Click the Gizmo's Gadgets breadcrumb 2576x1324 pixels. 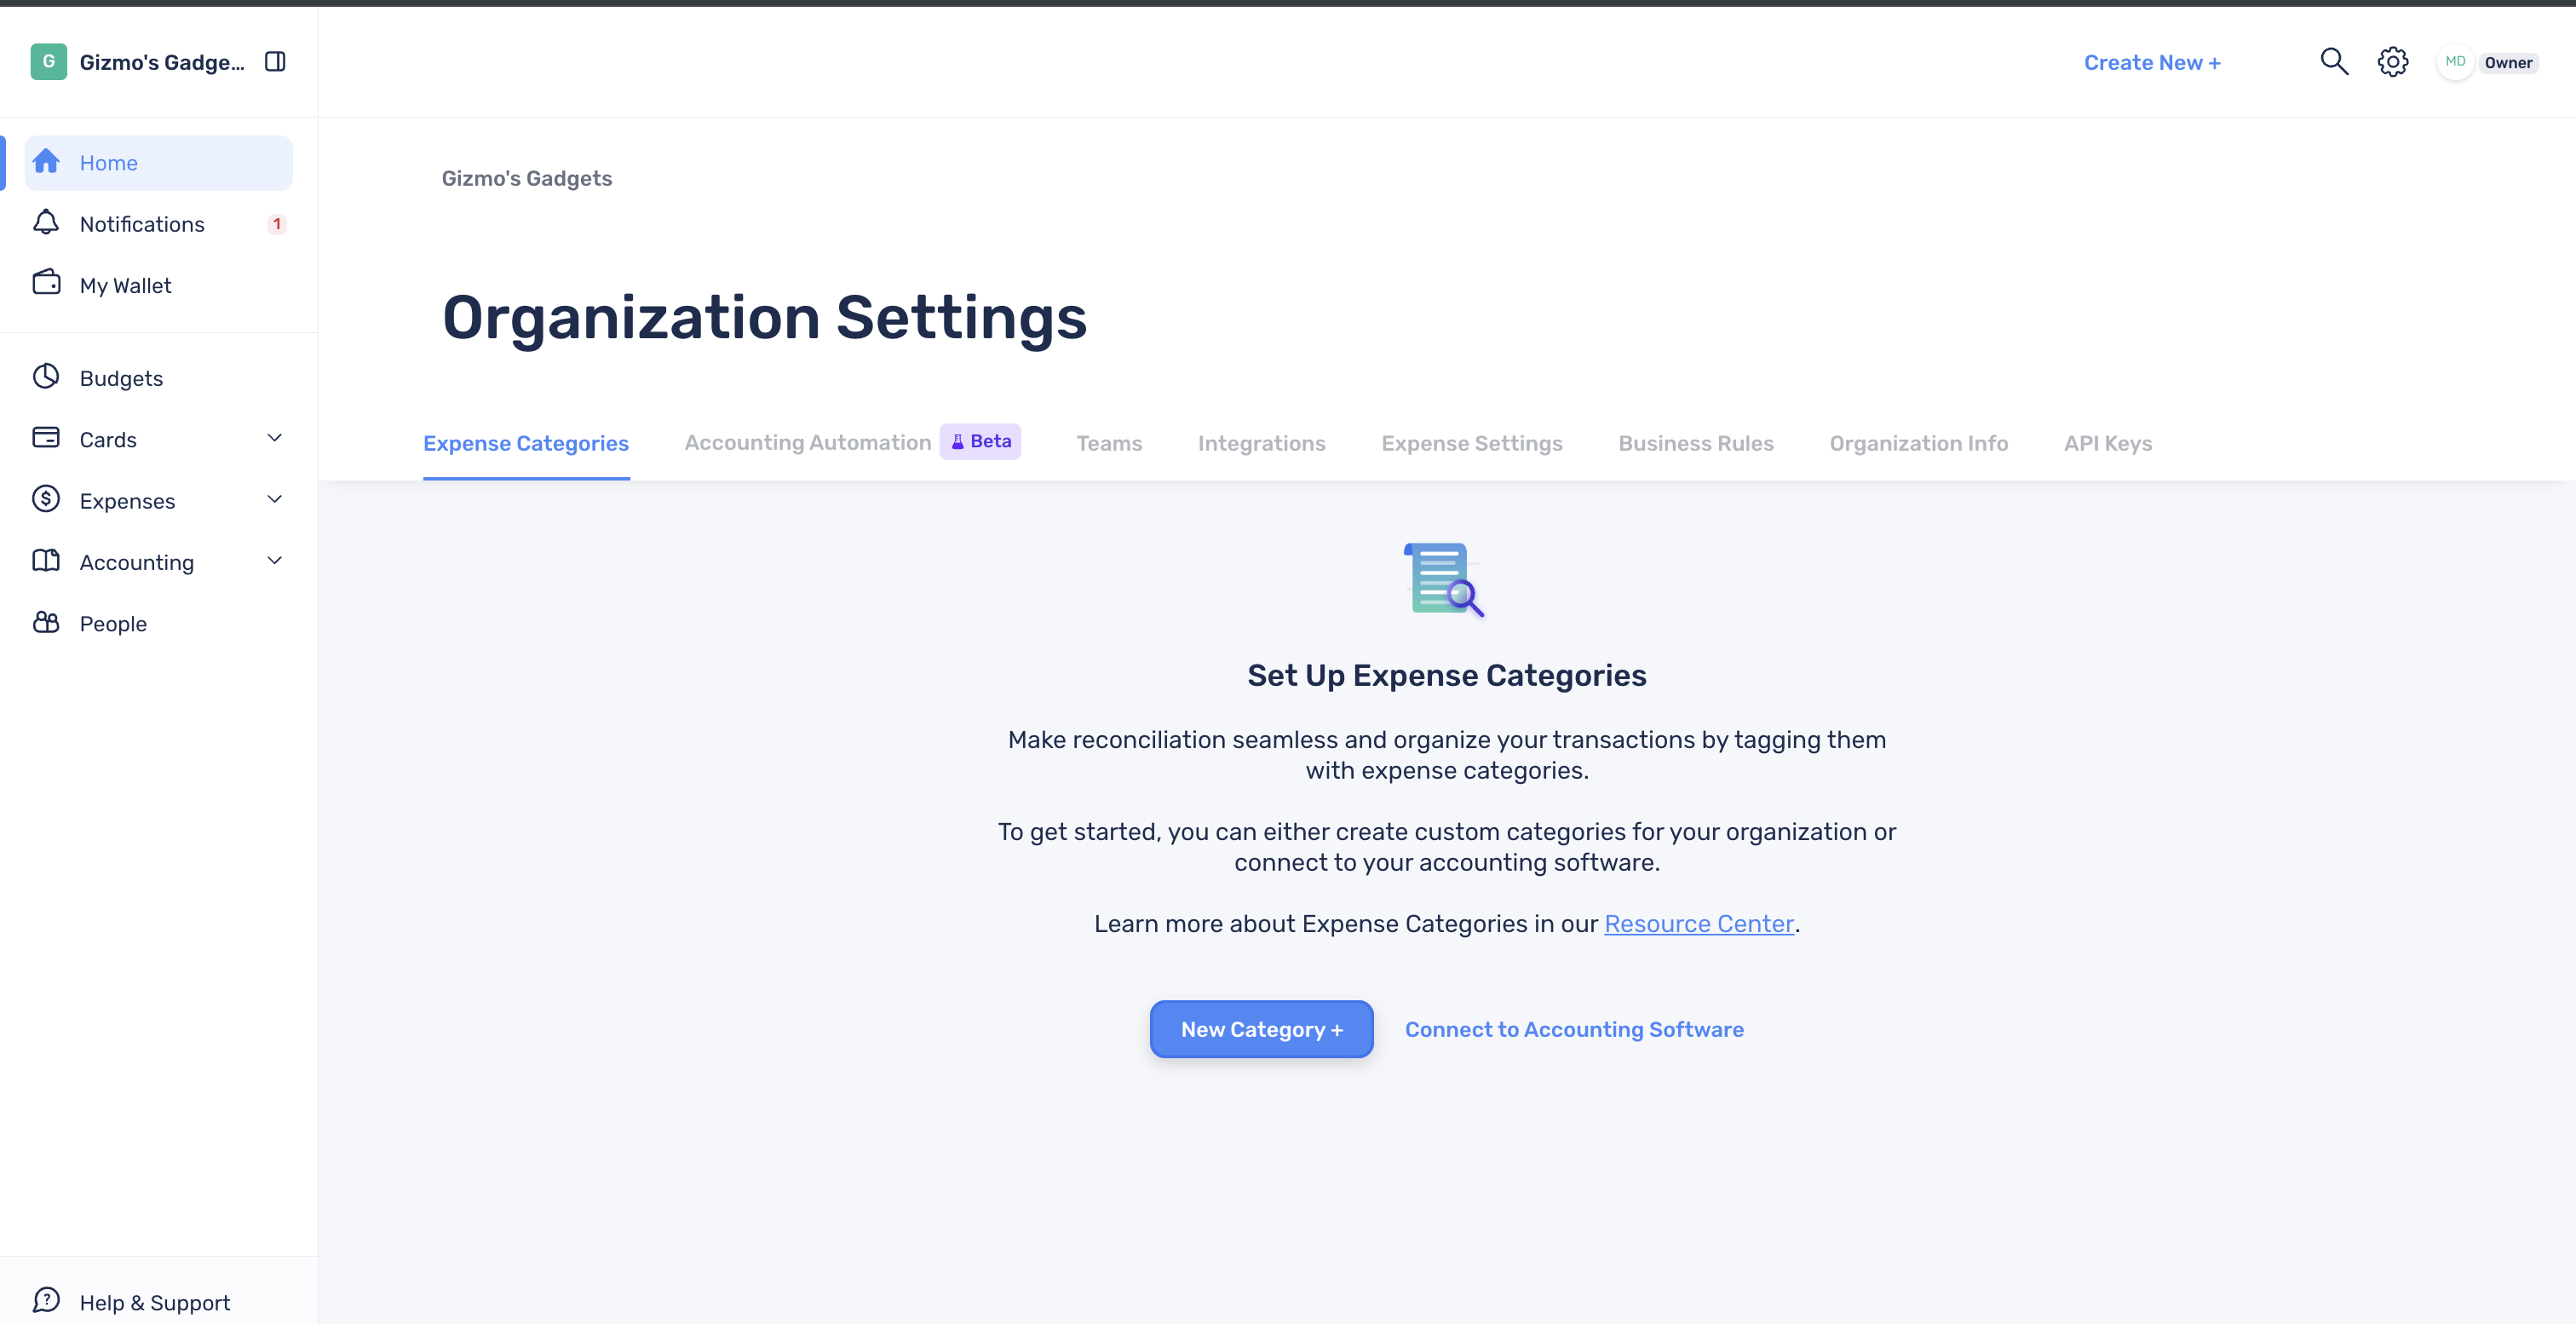527,178
